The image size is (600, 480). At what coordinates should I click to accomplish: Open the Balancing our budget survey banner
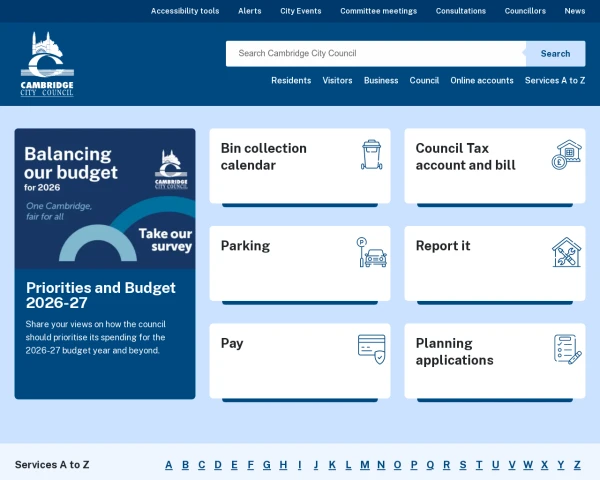(105, 198)
